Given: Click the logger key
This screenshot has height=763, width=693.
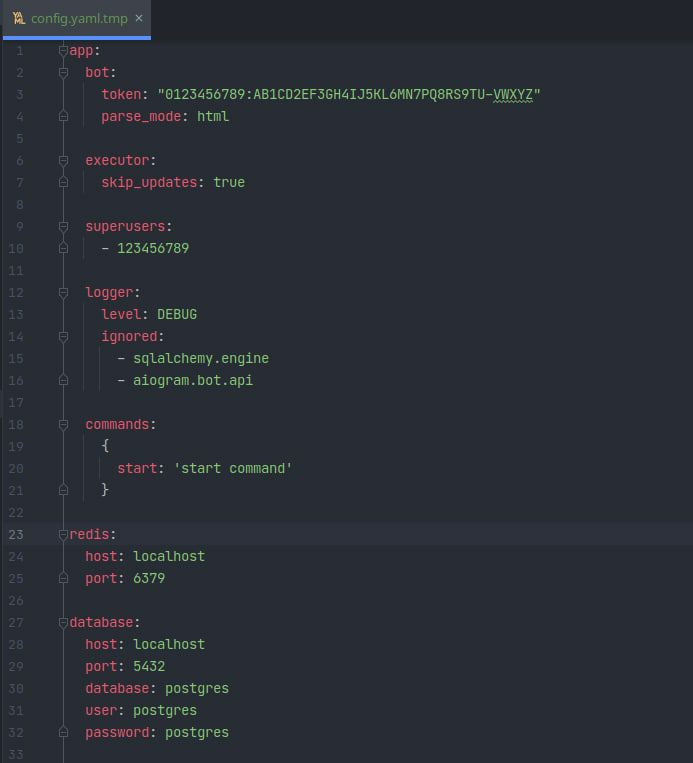Looking at the screenshot, I should pos(109,293).
